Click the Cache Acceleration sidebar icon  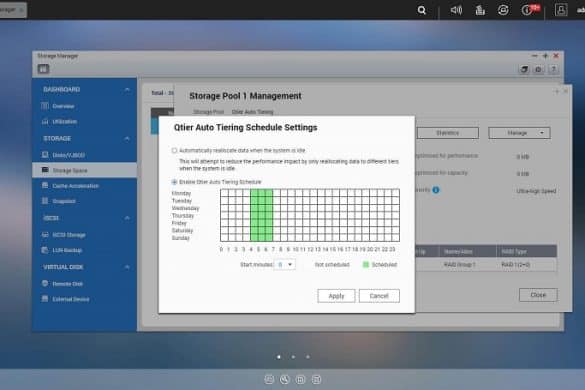pyautogui.click(x=45, y=185)
